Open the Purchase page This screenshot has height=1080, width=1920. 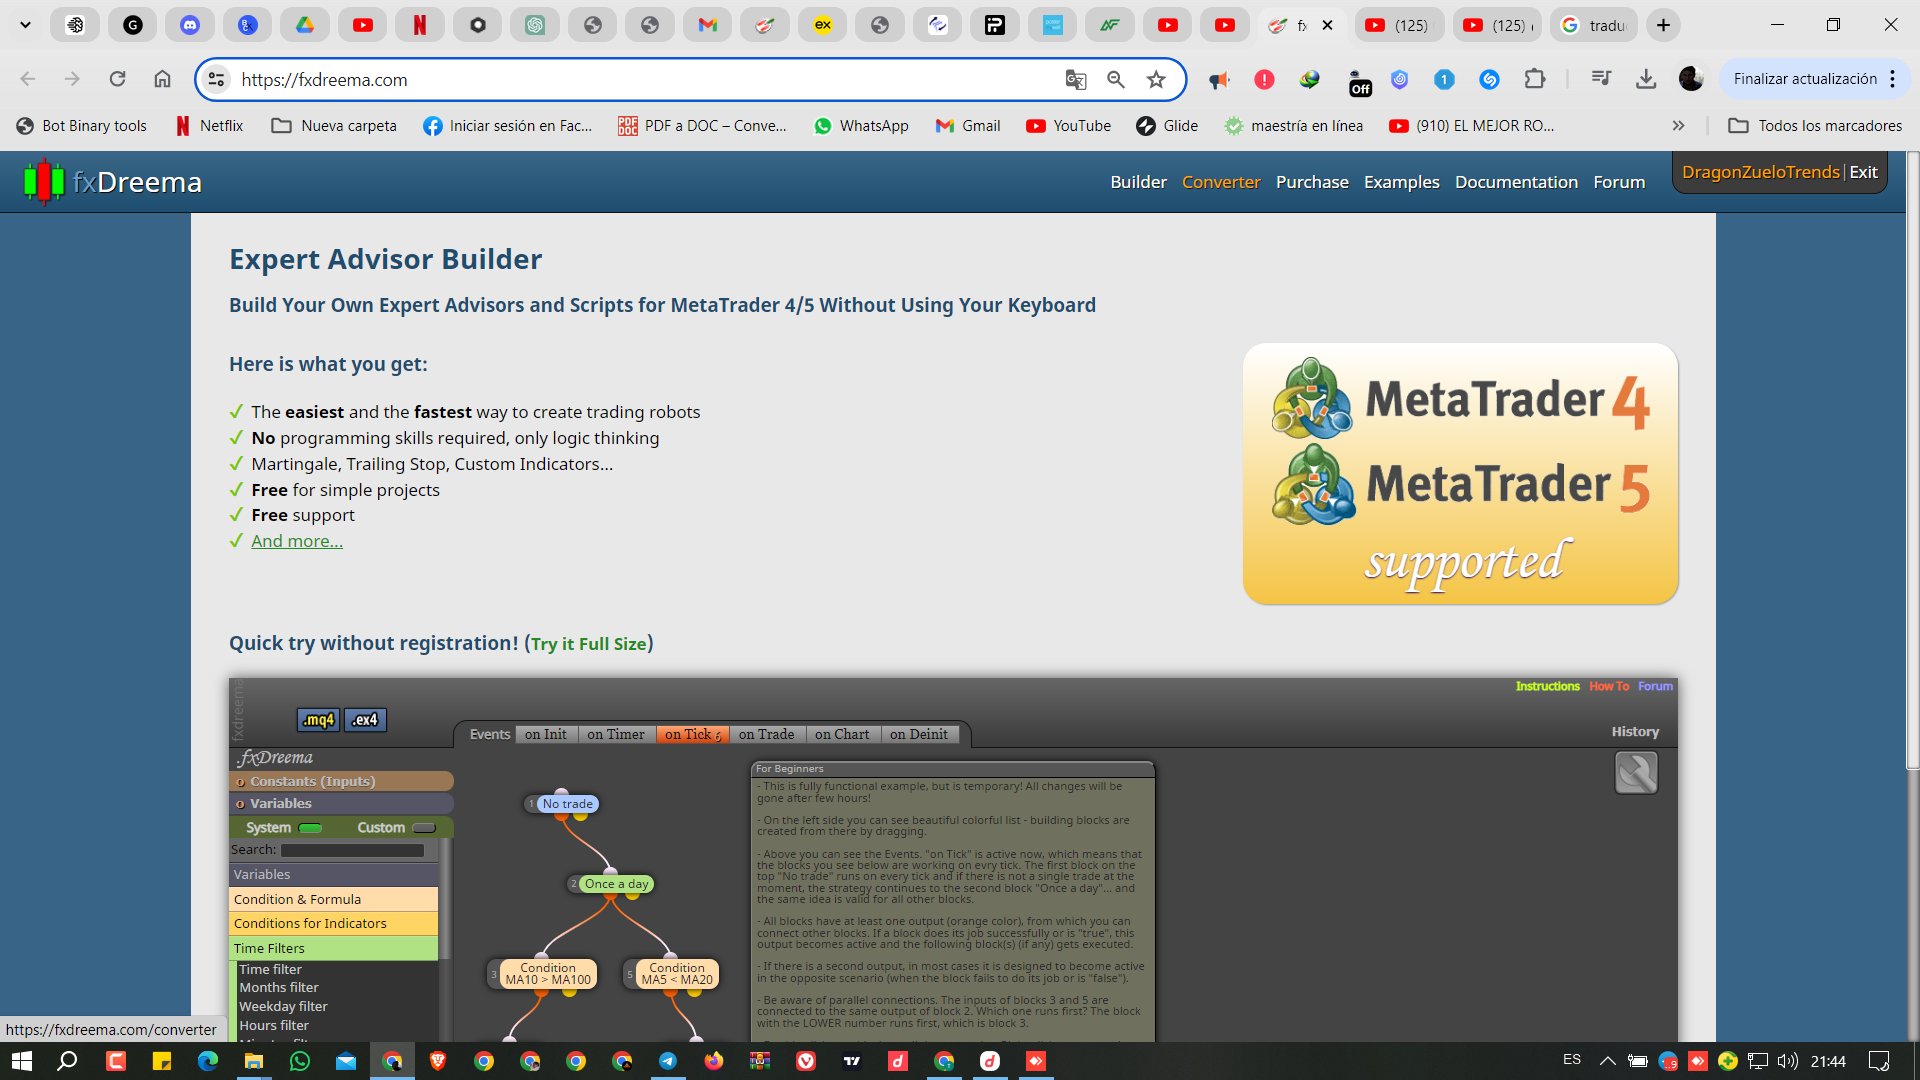pos(1312,182)
